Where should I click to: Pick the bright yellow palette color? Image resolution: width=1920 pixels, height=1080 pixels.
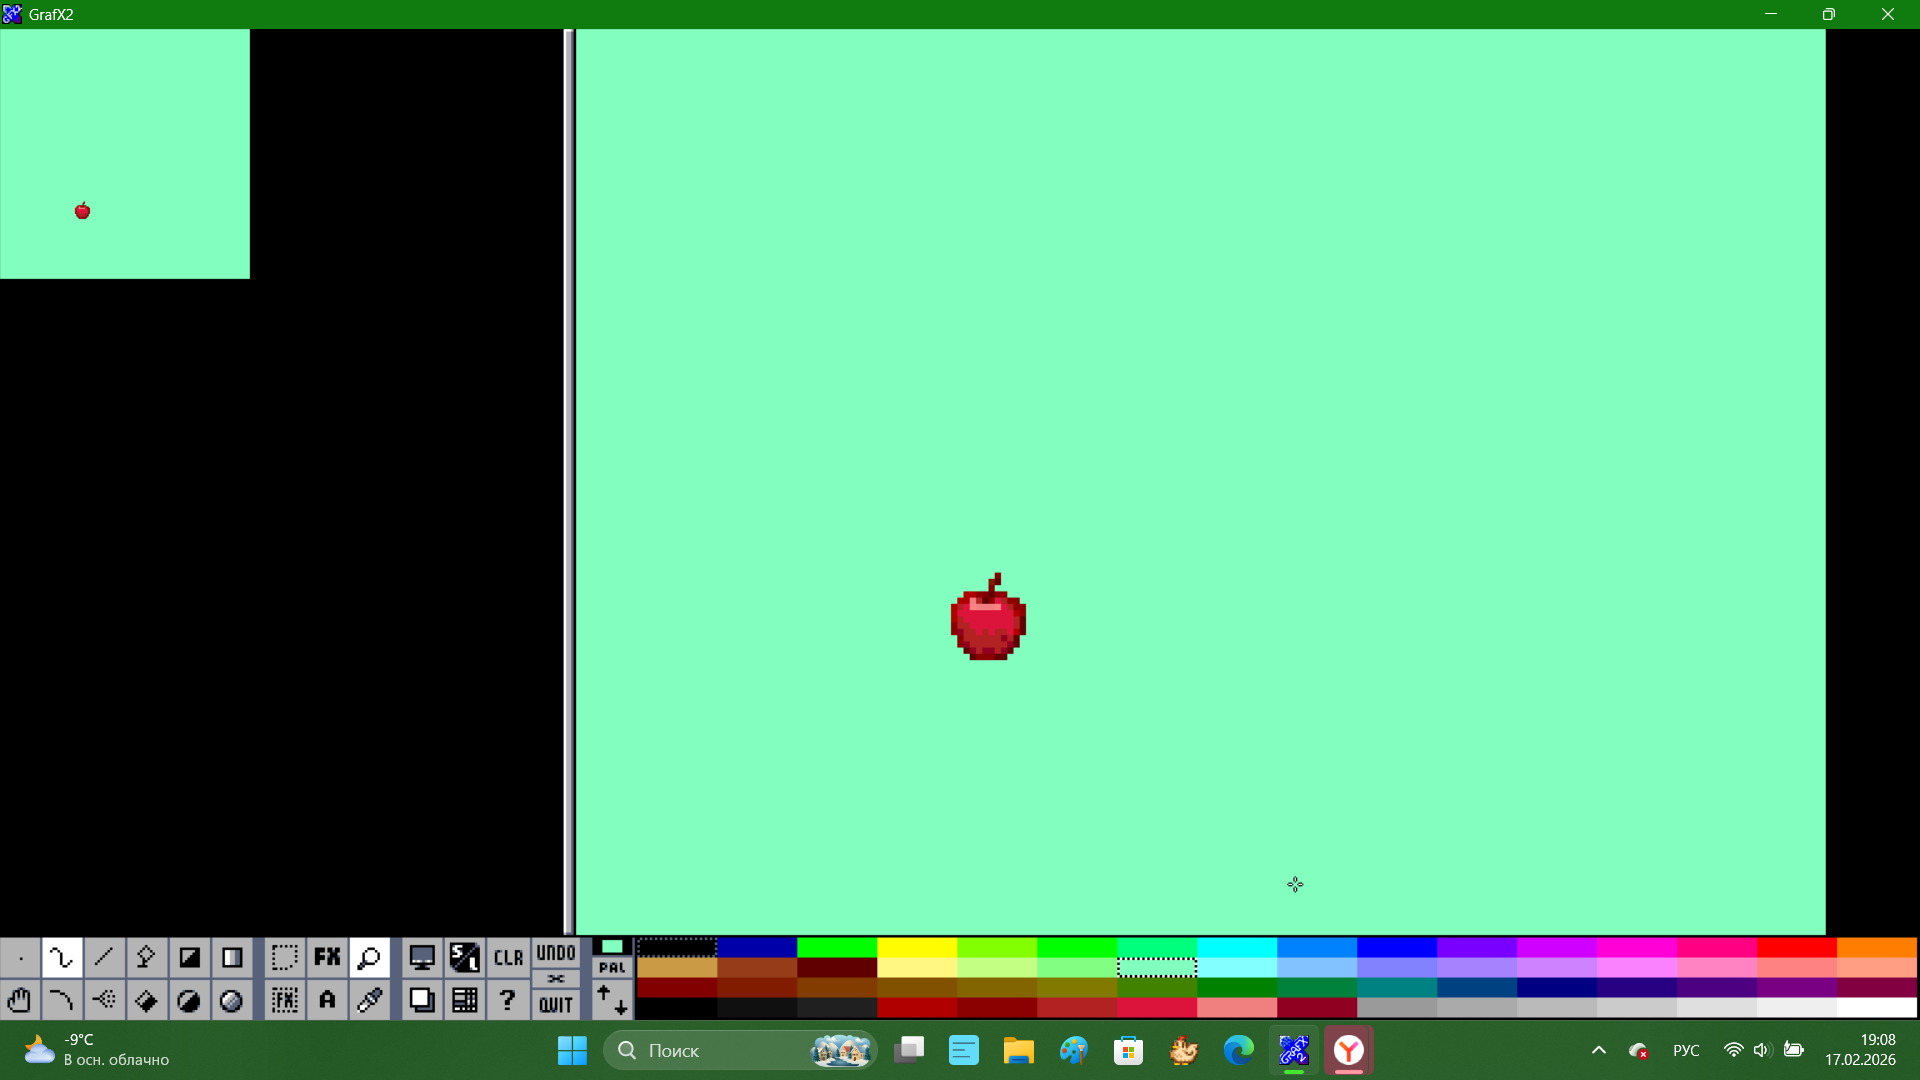coord(916,947)
